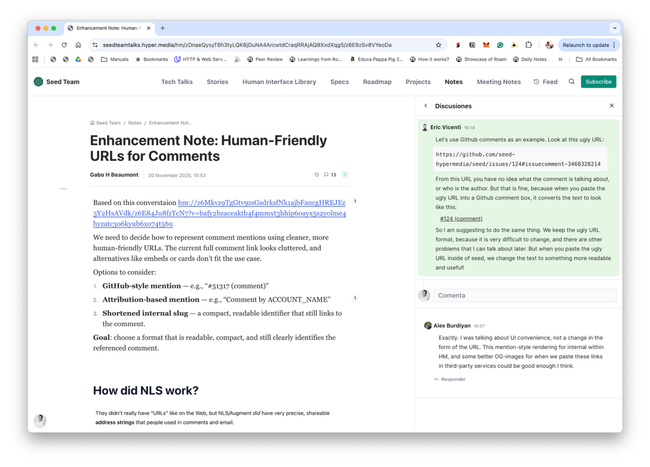Close the Discusiones panel
The width and height of the screenshot is (650, 467).
(x=612, y=106)
